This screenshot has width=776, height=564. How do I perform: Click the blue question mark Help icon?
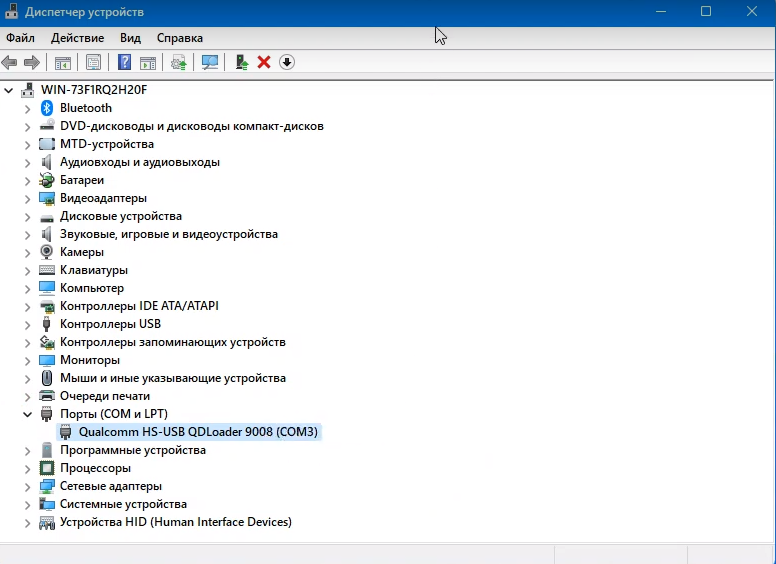click(x=124, y=62)
